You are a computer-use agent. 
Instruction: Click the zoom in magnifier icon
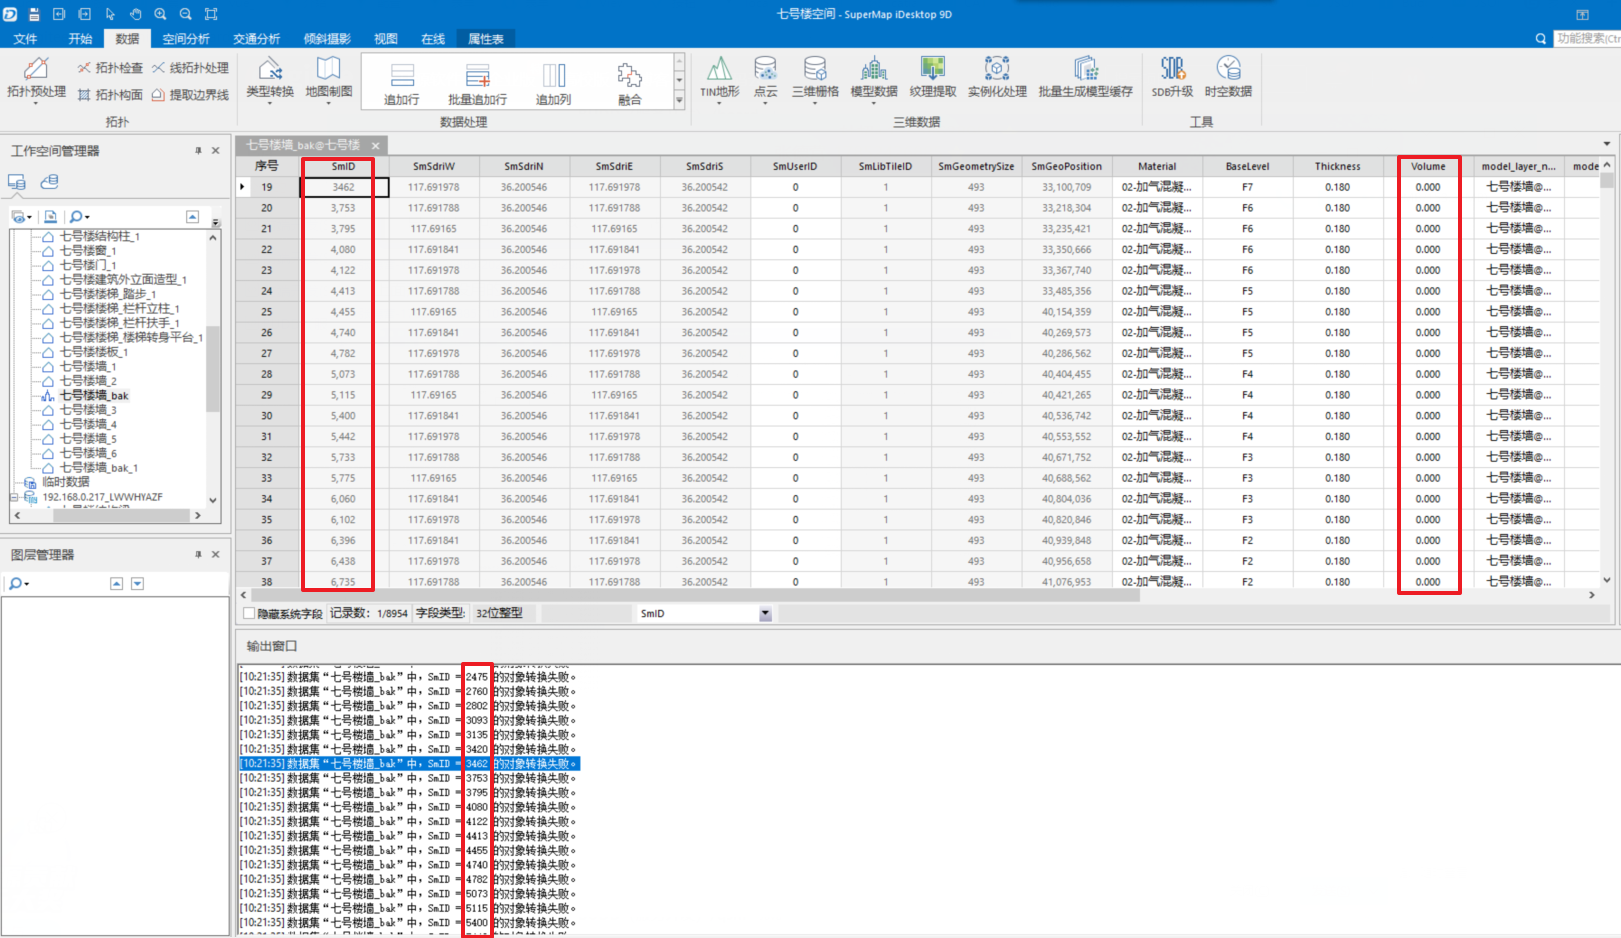[160, 14]
